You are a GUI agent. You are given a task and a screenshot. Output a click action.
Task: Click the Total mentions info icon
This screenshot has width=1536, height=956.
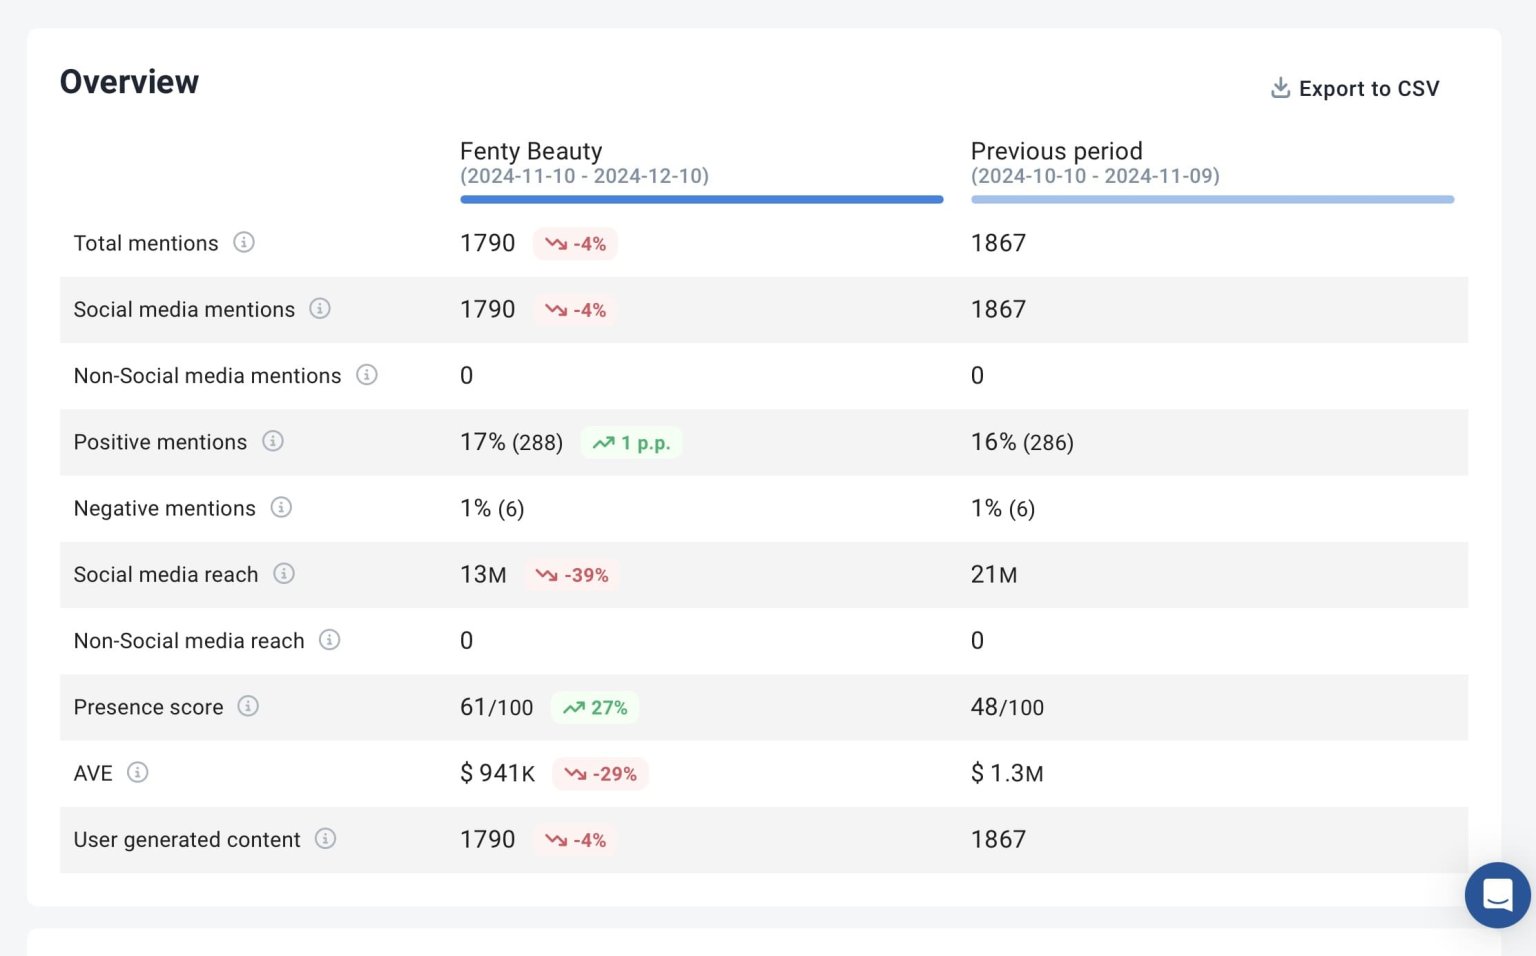tap(244, 243)
